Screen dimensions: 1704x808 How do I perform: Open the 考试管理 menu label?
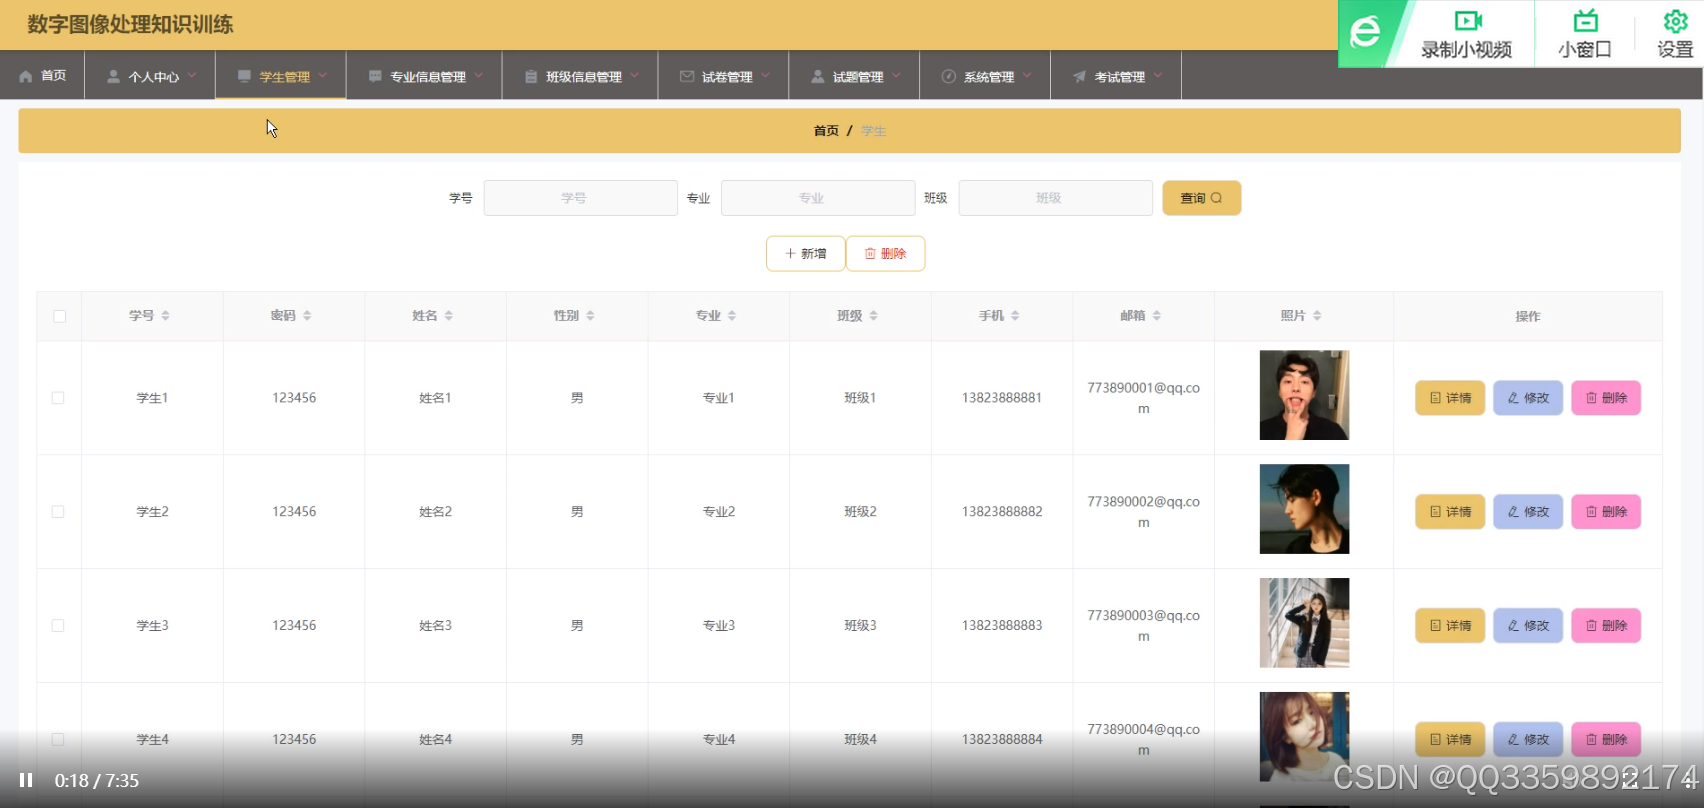[1120, 77]
